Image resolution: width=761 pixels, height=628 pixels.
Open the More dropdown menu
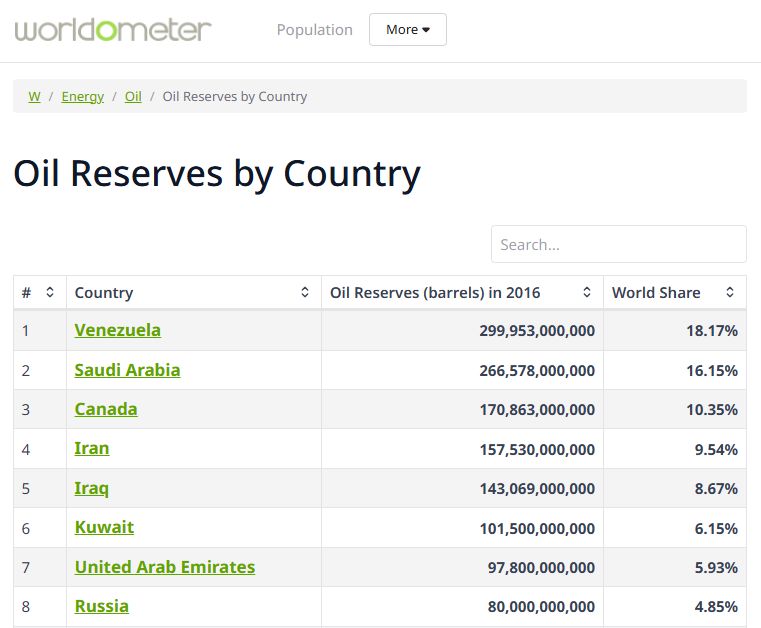[407, 30]
